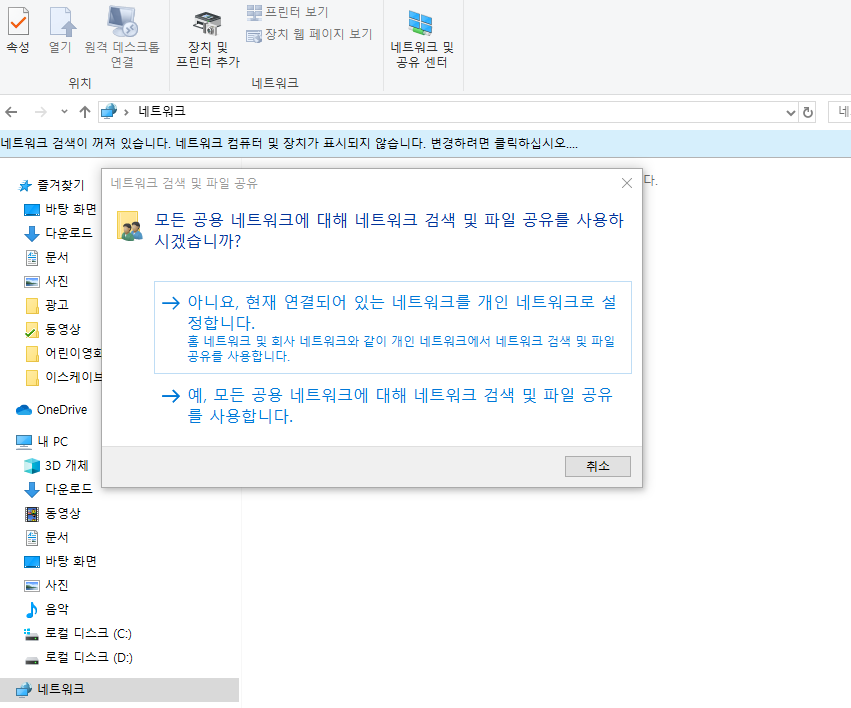Image resolution: width=851 pixels, height=708 pixels.
Task: Select 네트워크 at the navigation pane bottom
Action: click(119, 690)
